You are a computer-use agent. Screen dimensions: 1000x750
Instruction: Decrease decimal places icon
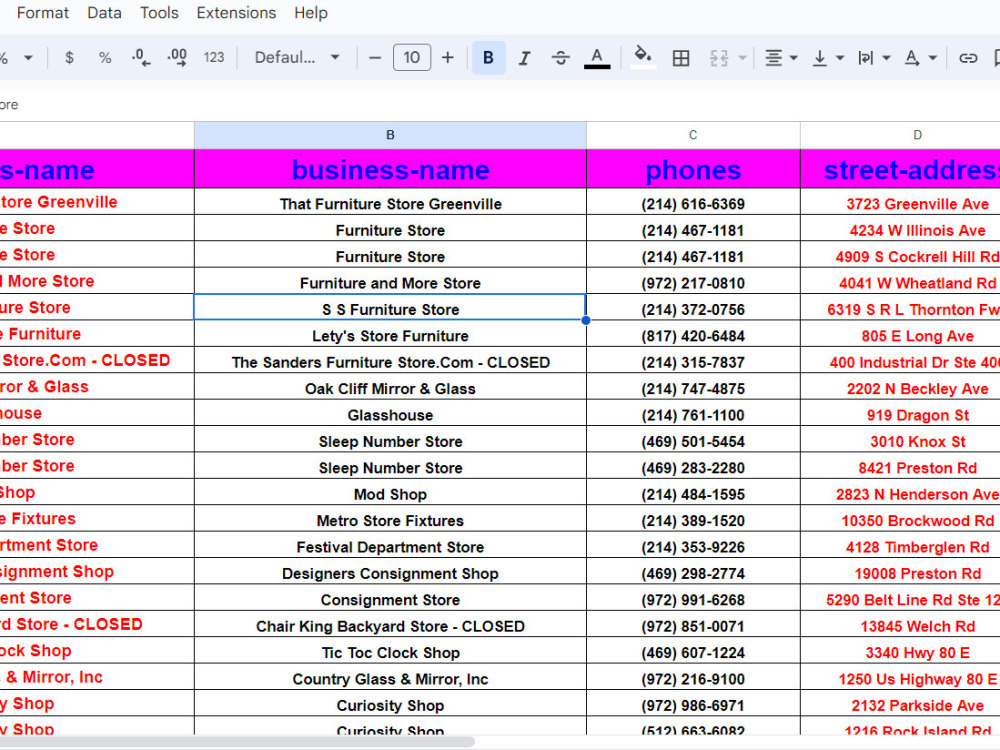pyautogui.click(x=141, y=58)
